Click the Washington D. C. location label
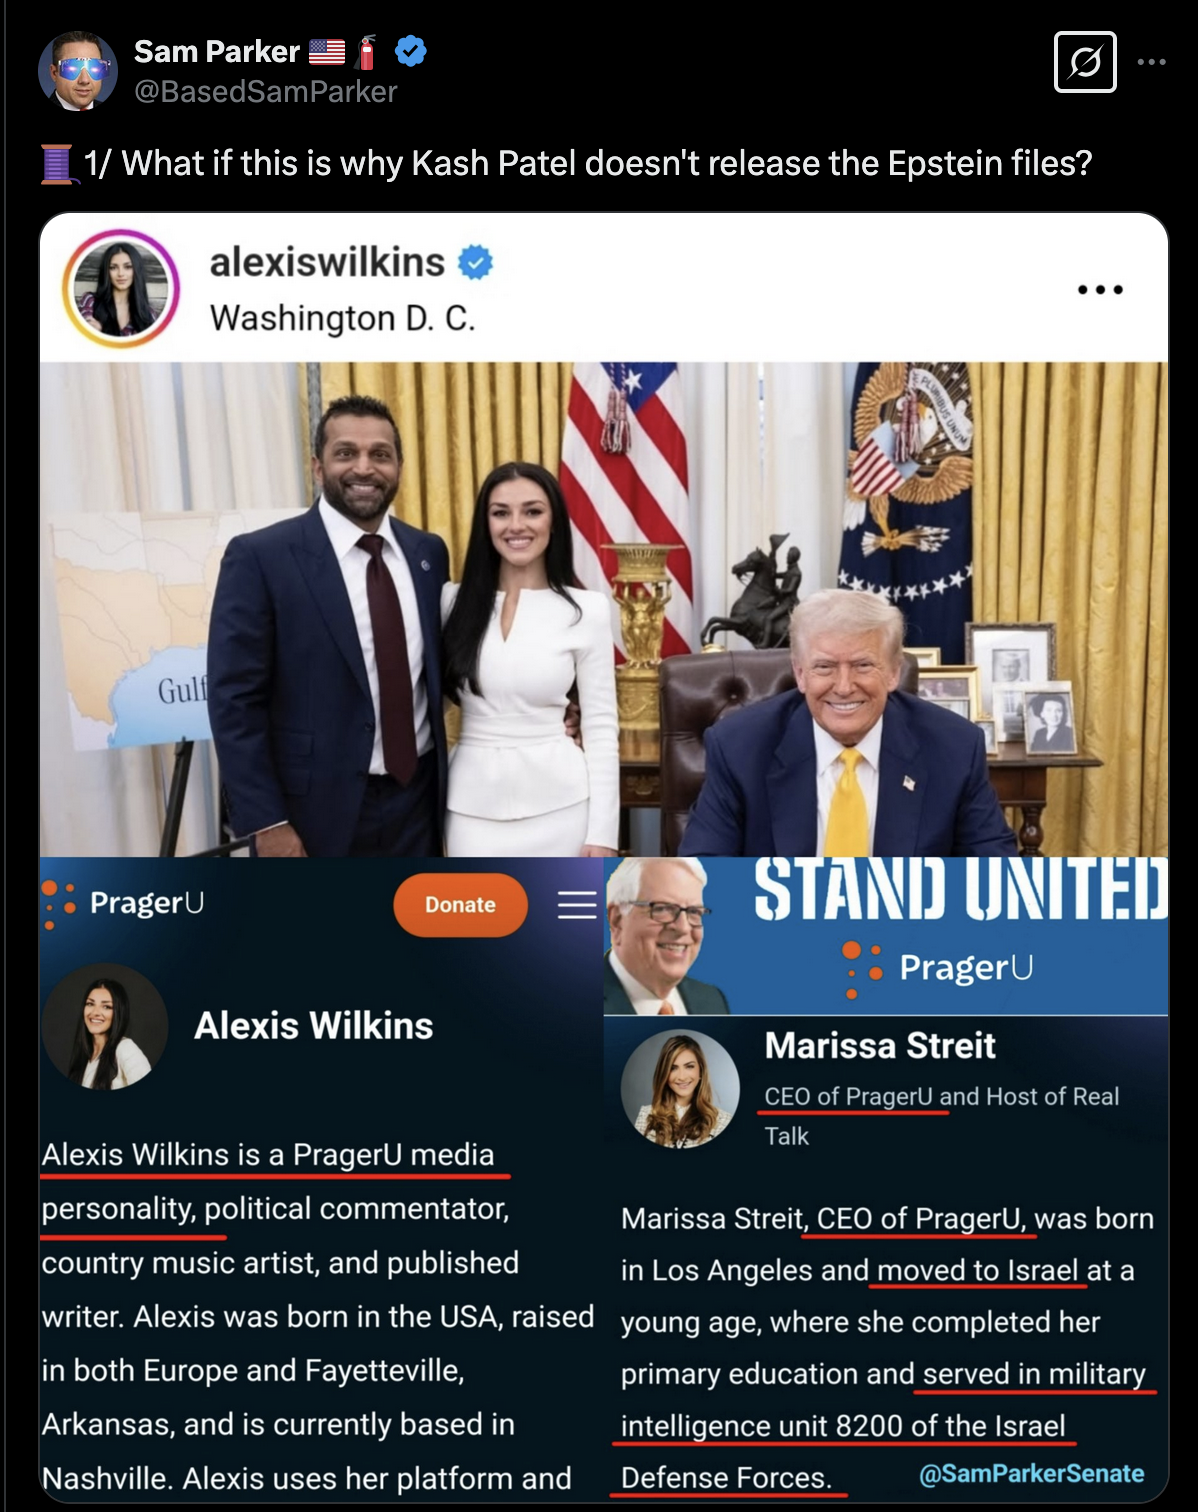Image resolution: width=1198 pixels, height=1512 pixels. pos(343,318)
